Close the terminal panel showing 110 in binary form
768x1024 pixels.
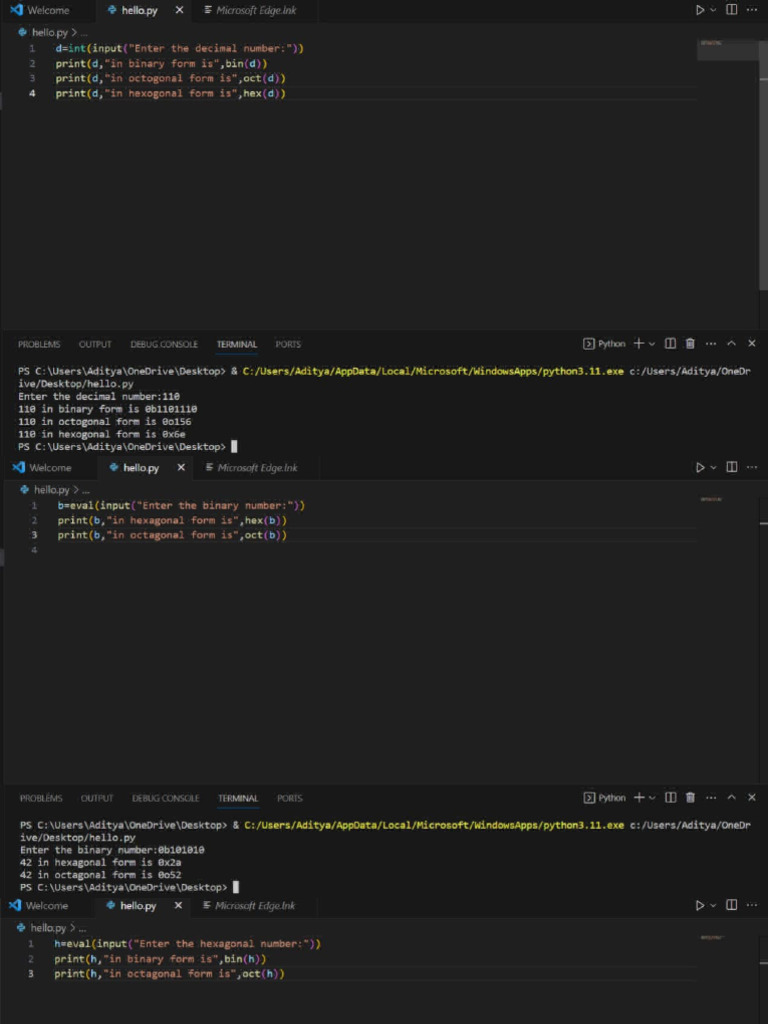tap(752, 344)
